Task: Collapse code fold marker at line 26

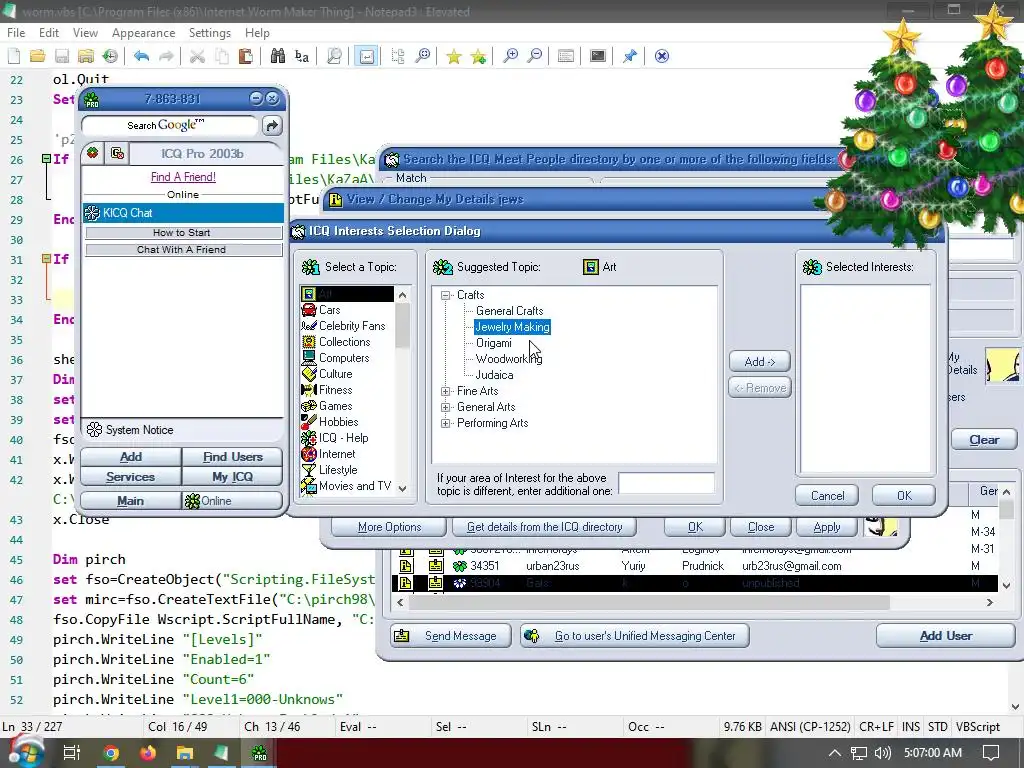Action: pos(46,159)
